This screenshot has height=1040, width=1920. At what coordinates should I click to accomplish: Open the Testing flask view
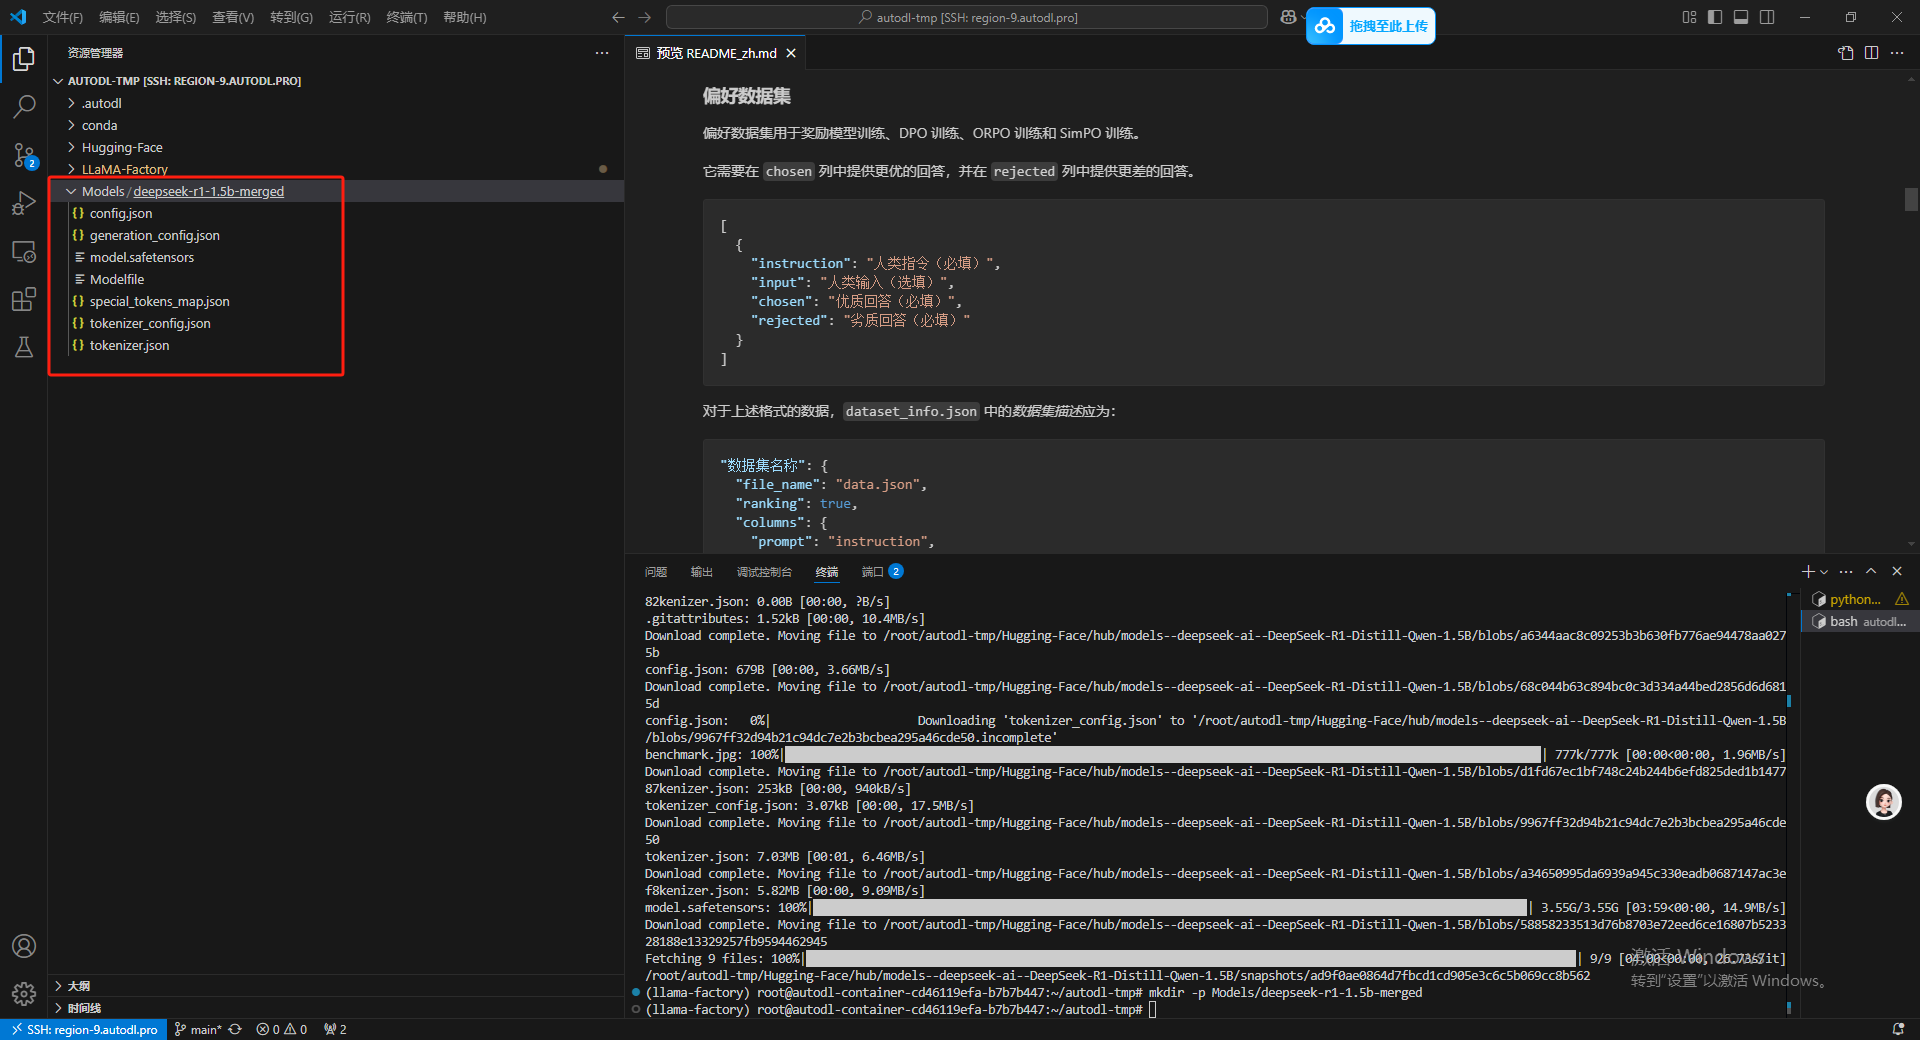(x=24, y=347)
